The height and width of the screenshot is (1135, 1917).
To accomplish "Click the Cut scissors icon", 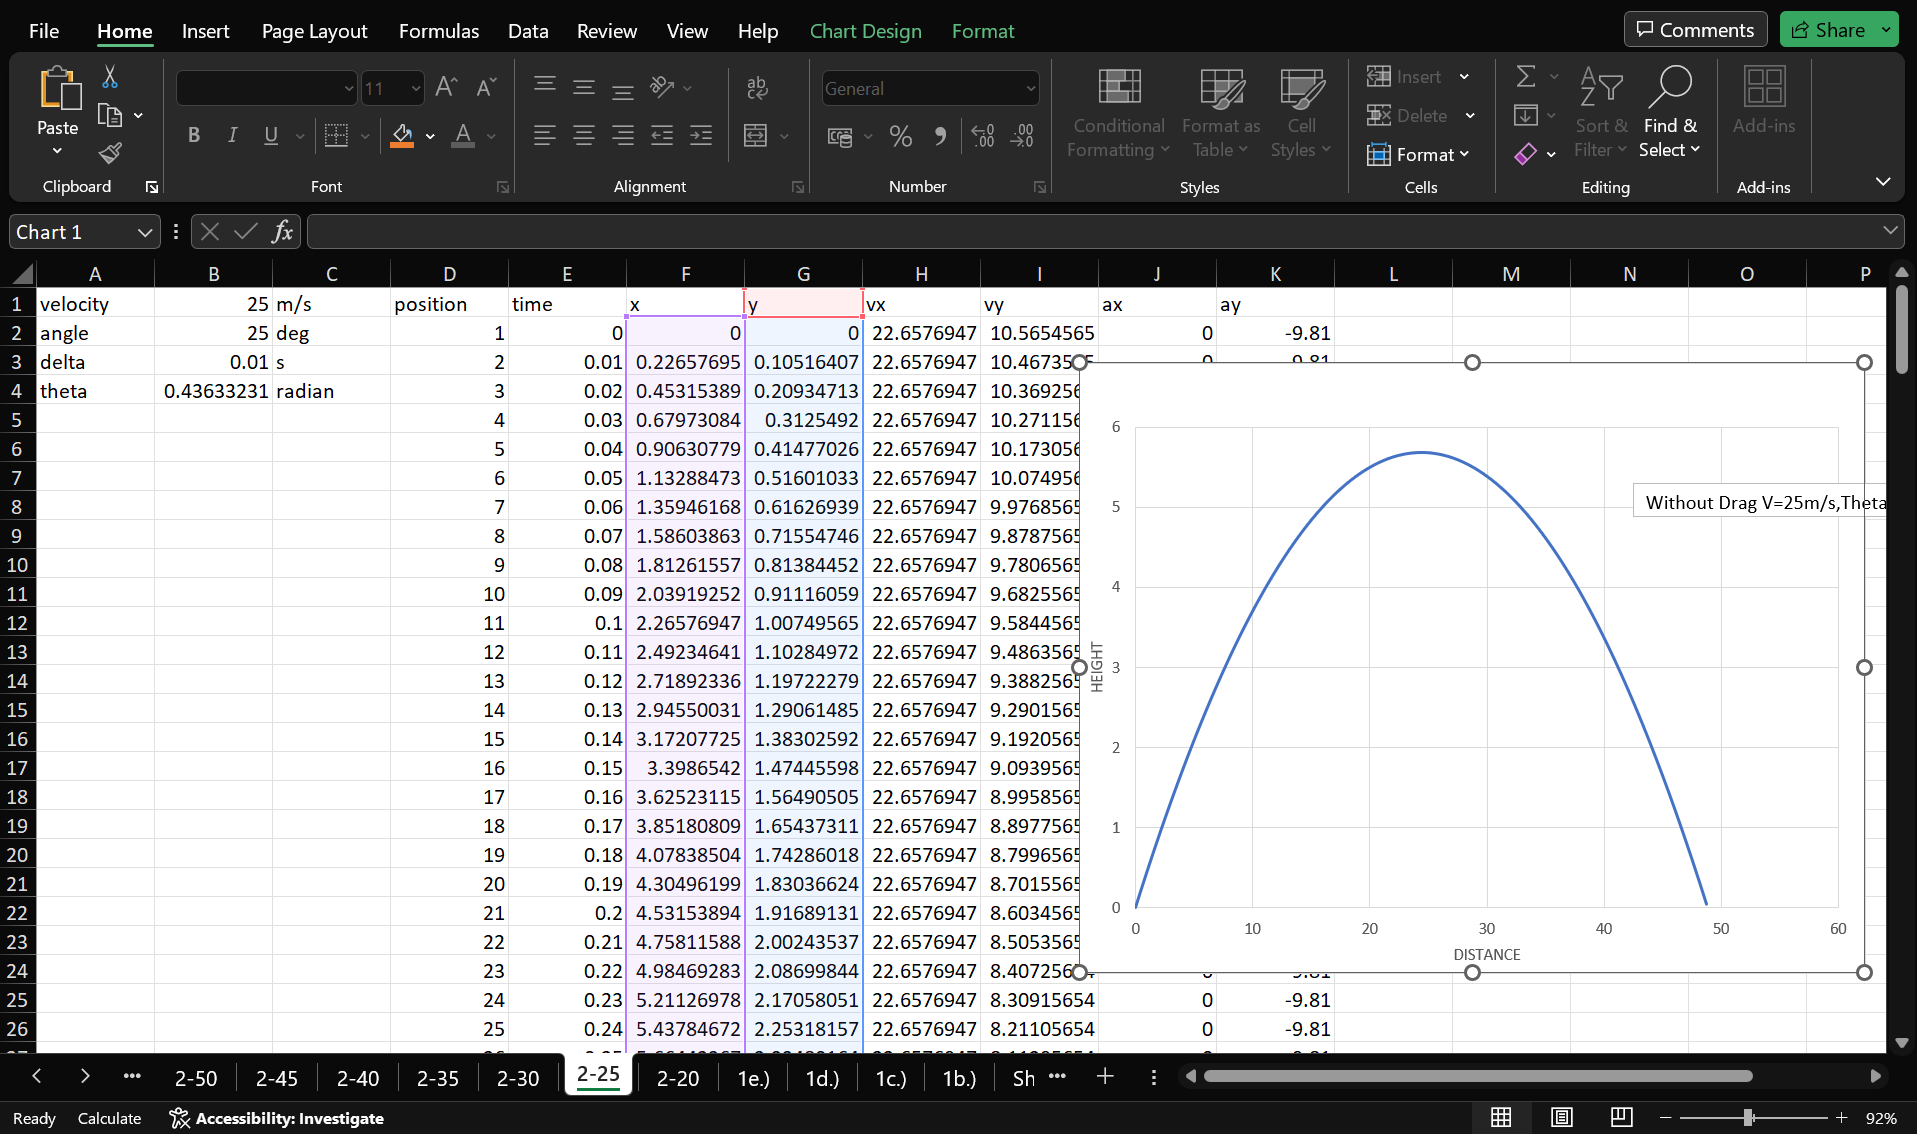I will coord(110,77).
